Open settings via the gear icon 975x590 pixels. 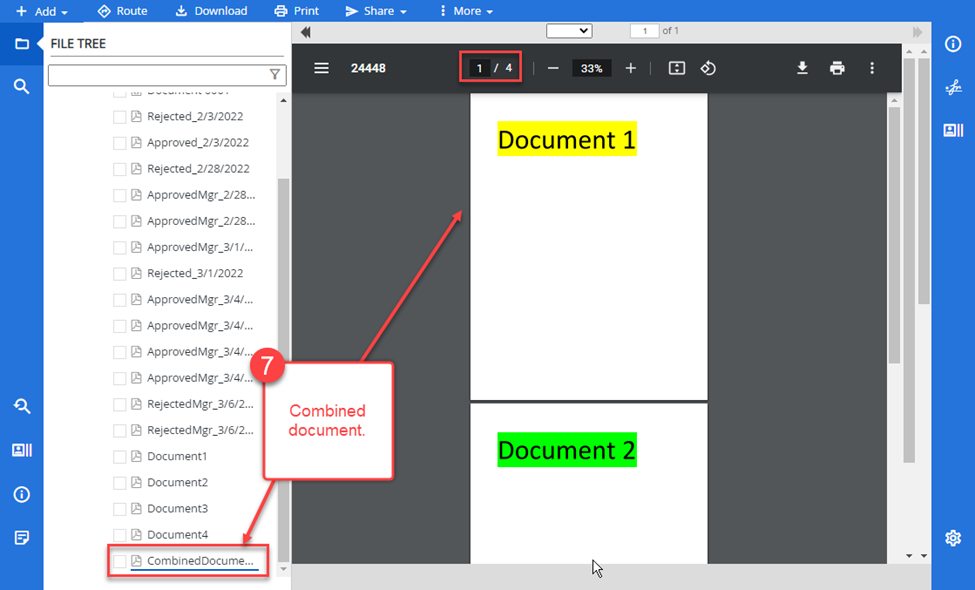click(x=954, y=538)
